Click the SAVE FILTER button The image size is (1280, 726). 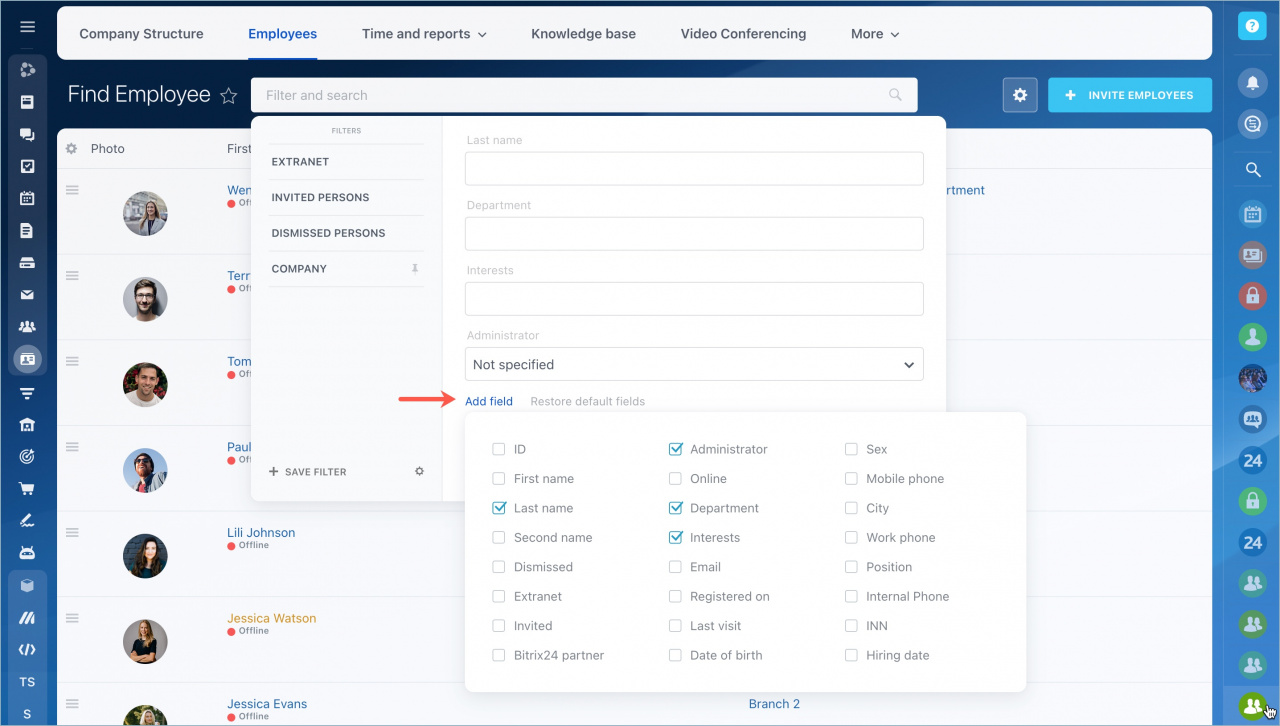(308, 472)
